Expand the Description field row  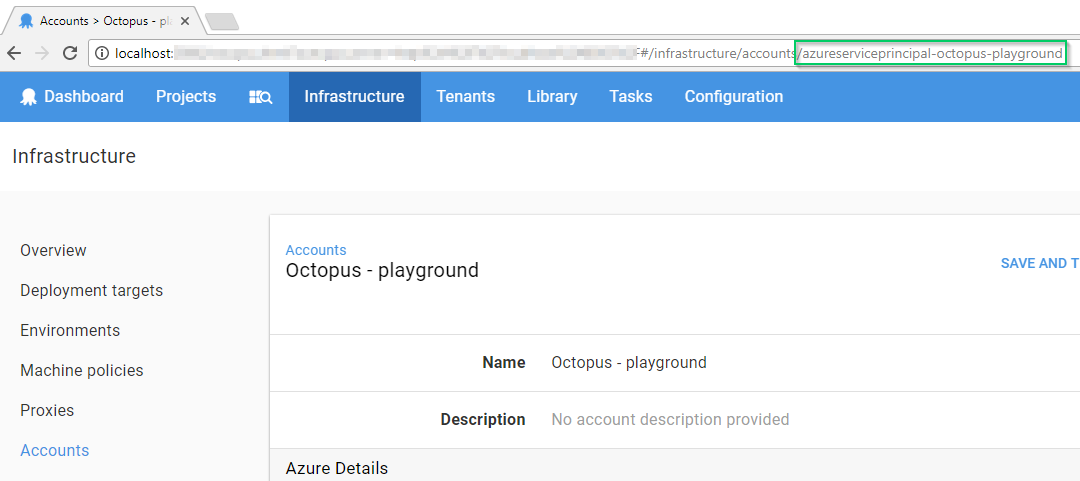[675, 420]
